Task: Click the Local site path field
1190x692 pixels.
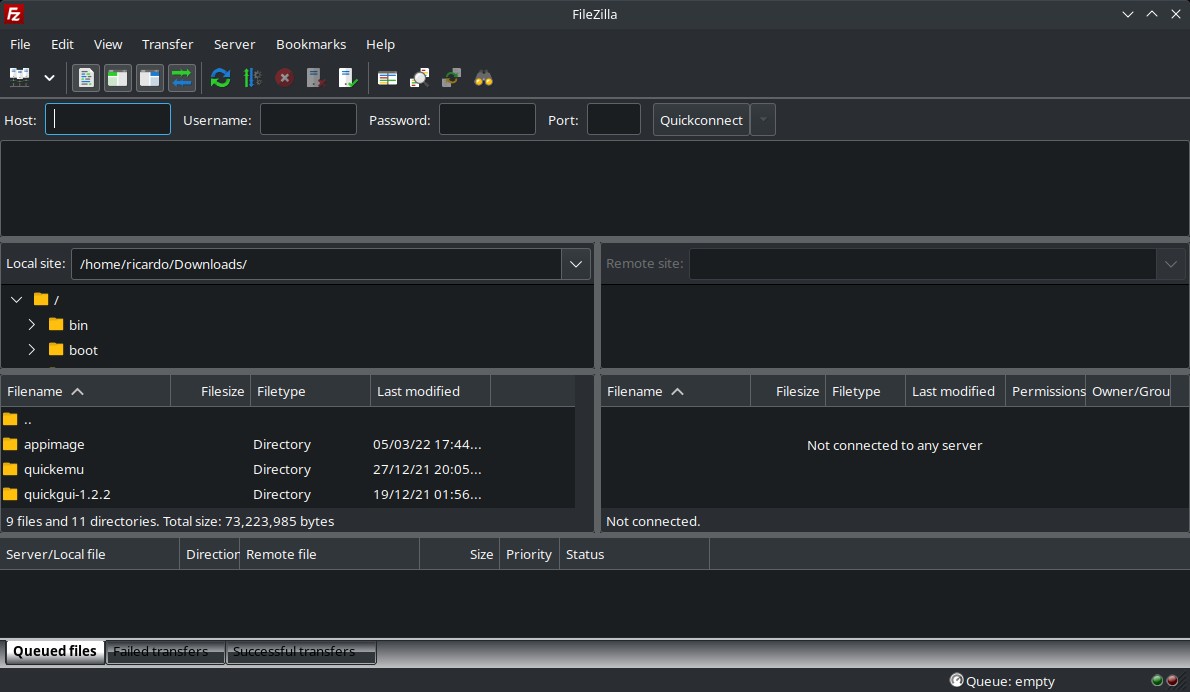Action: (x=316, y=264)
